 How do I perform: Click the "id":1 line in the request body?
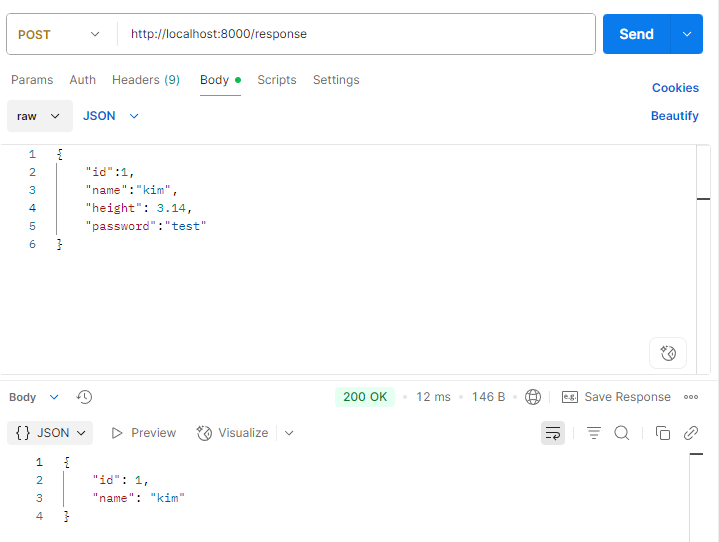pos(110,172)
